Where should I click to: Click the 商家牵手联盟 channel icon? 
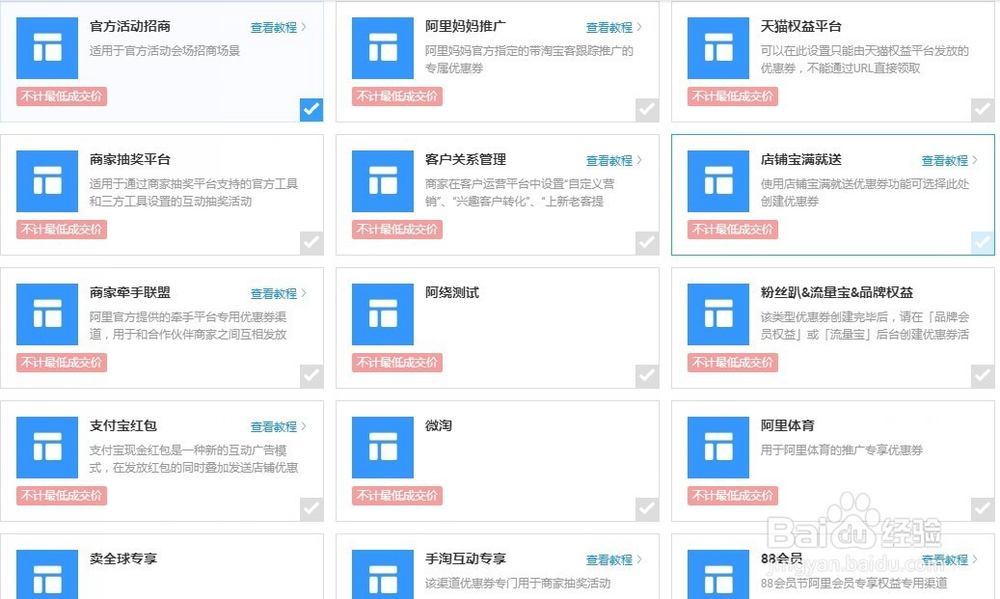[47, 314]
